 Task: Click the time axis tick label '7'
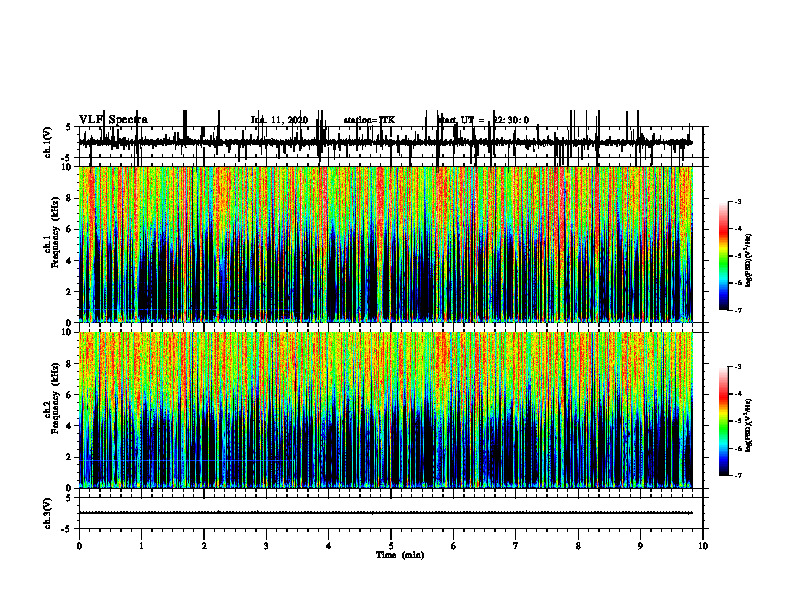pos(516,546)
